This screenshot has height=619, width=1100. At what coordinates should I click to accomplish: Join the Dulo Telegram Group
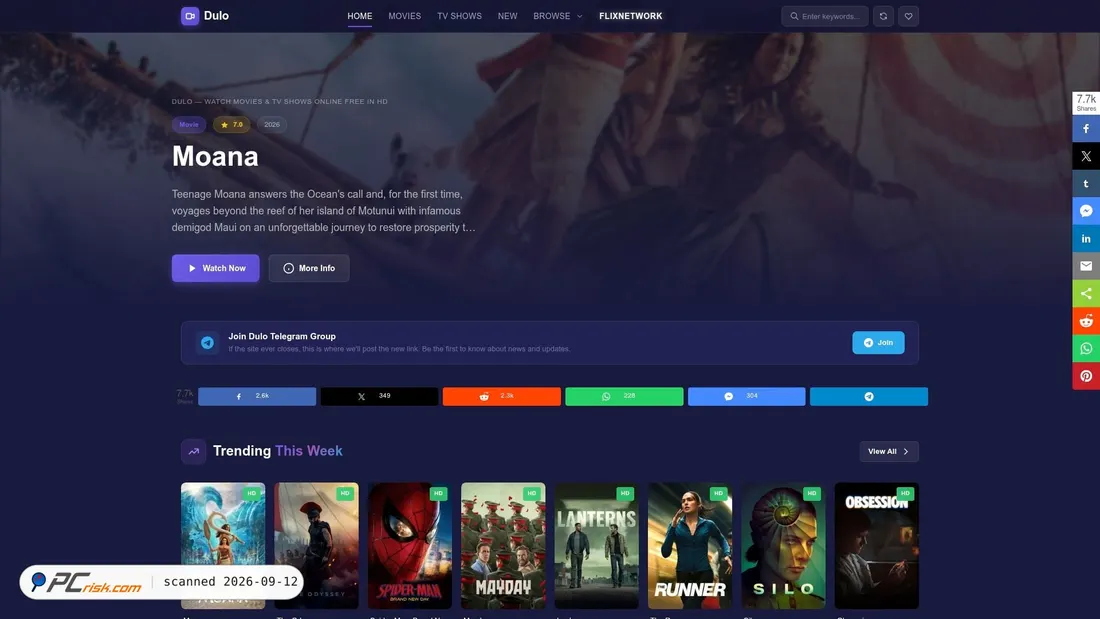[x=878, y=342]
